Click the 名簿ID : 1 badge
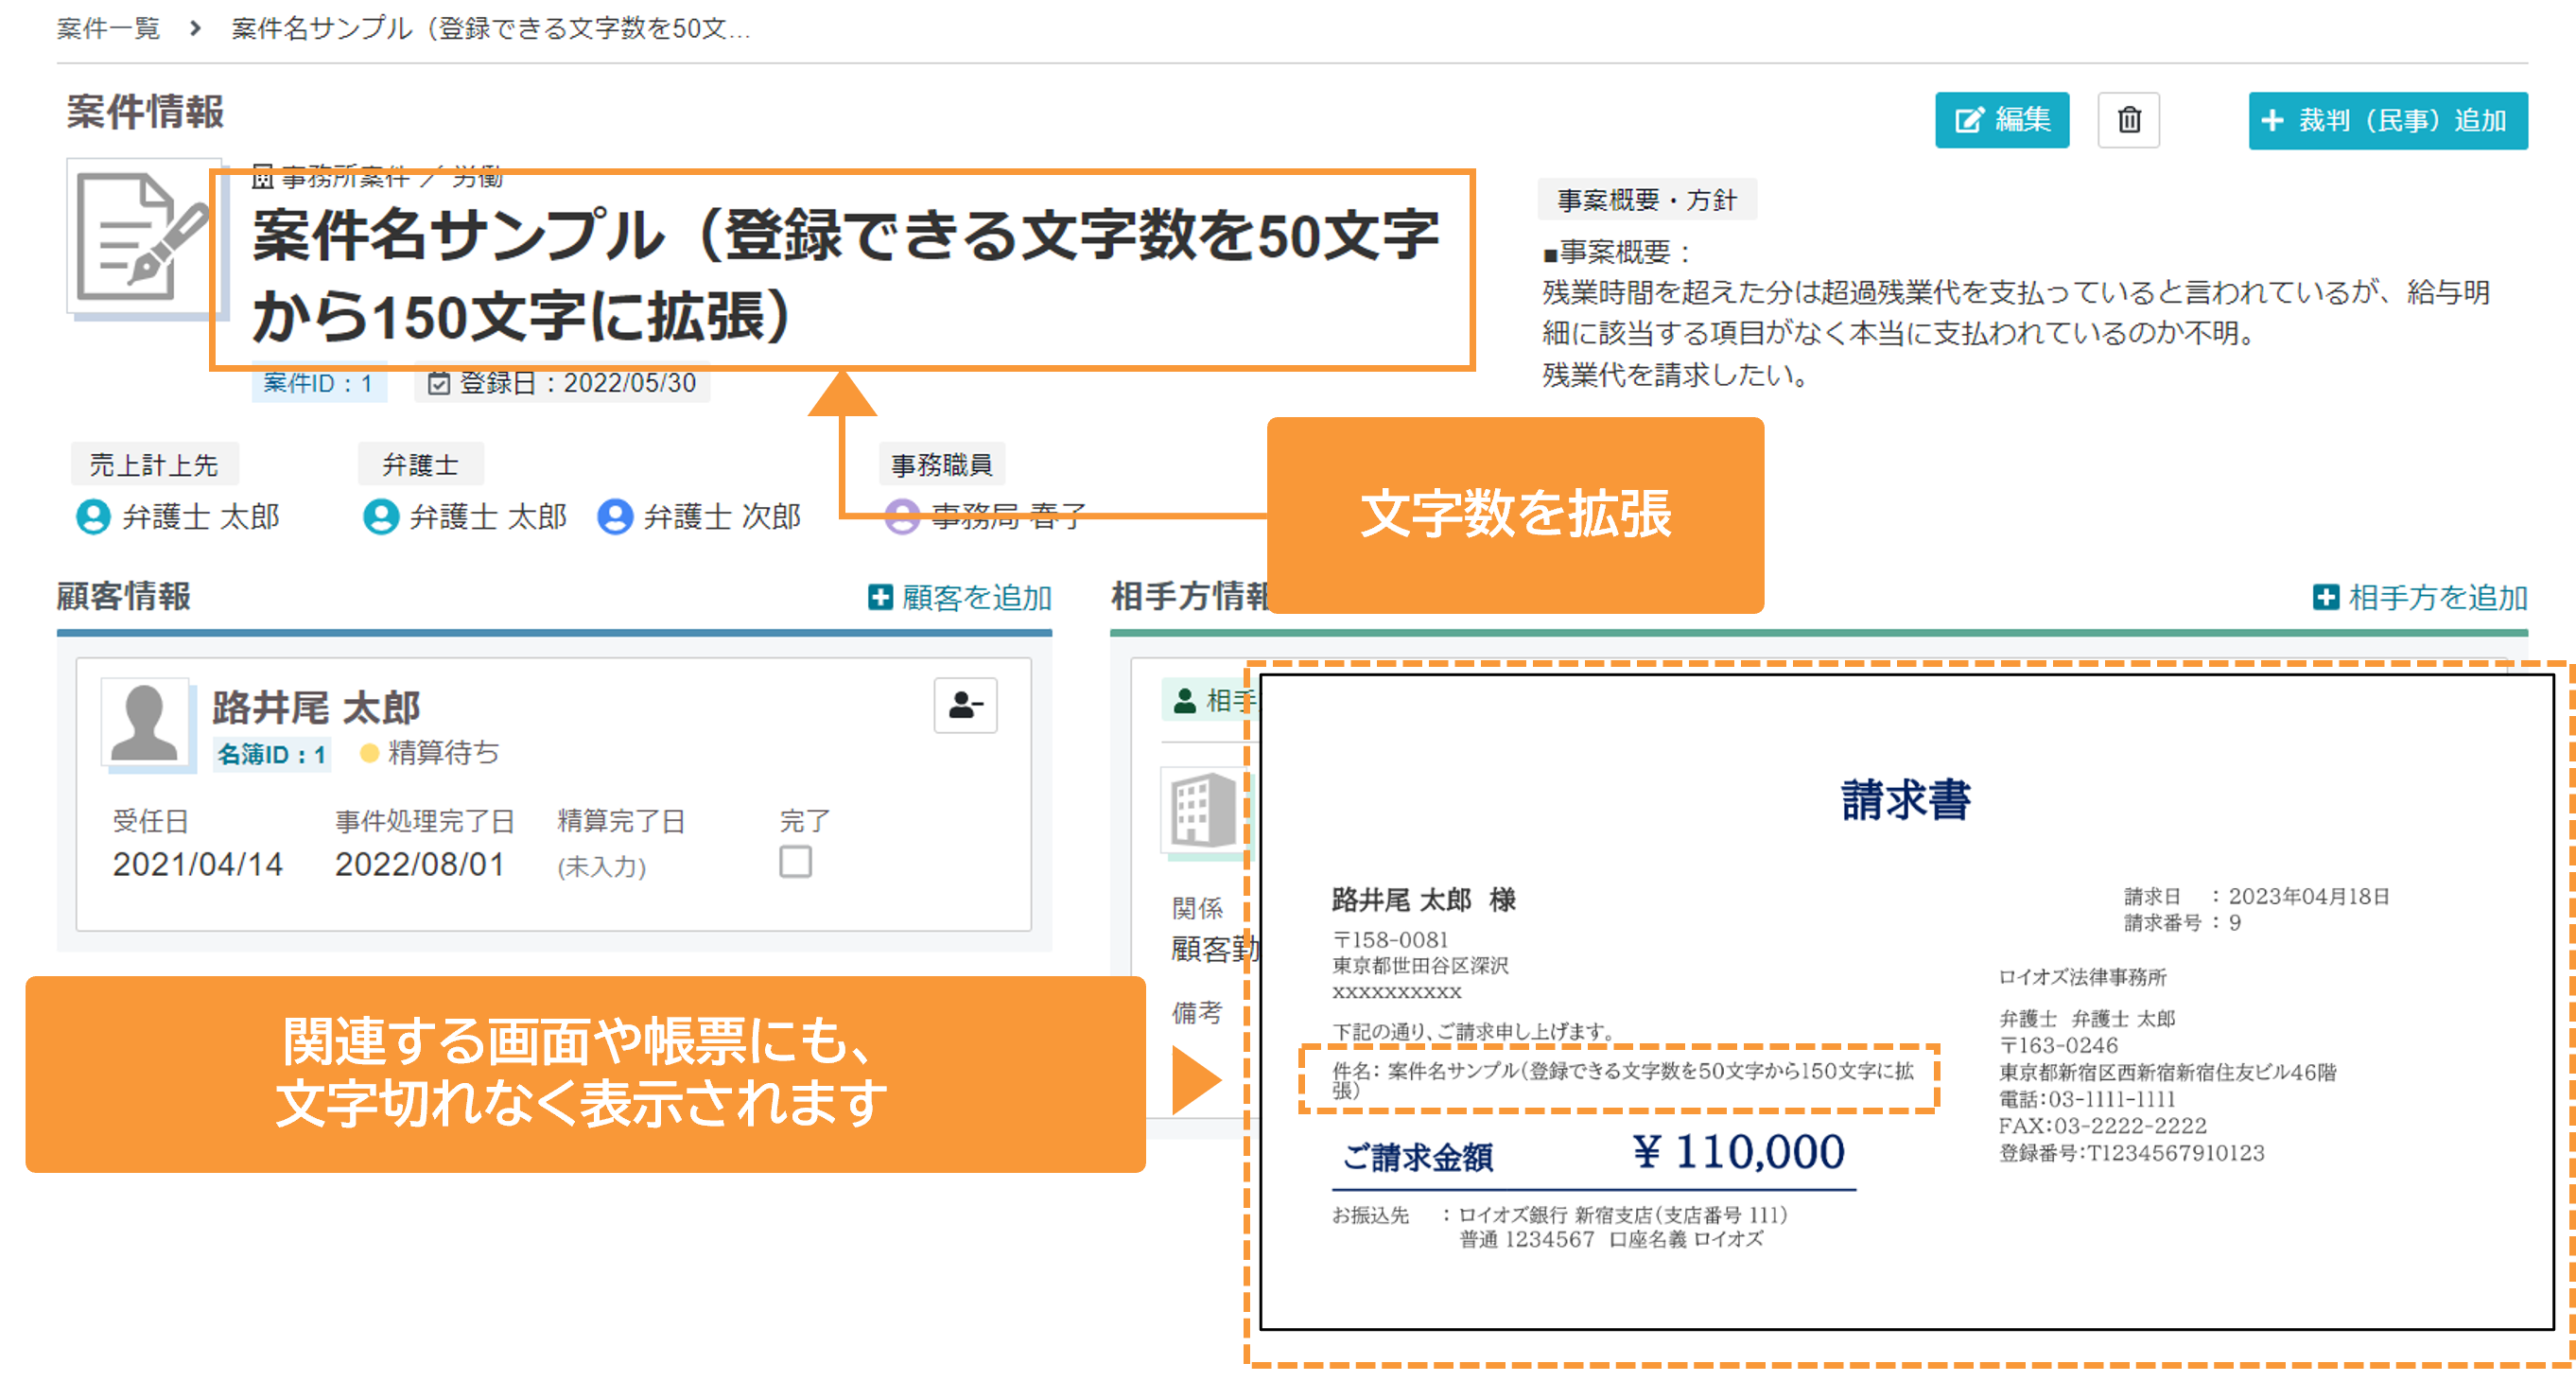The image size is (2576, 1381). pos(272,754)
